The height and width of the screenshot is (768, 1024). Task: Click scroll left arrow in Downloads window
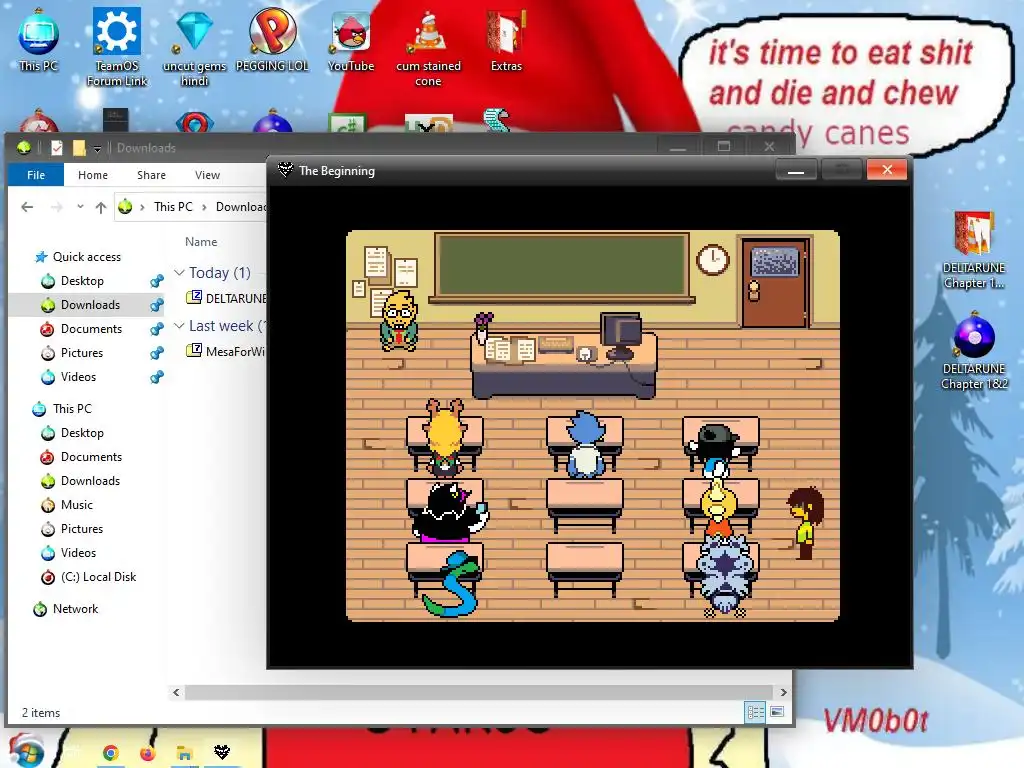176,692
